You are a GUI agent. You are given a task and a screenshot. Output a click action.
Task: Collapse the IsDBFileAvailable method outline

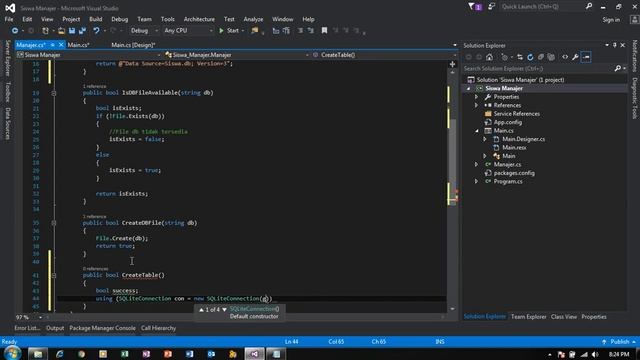click(53, 93)
